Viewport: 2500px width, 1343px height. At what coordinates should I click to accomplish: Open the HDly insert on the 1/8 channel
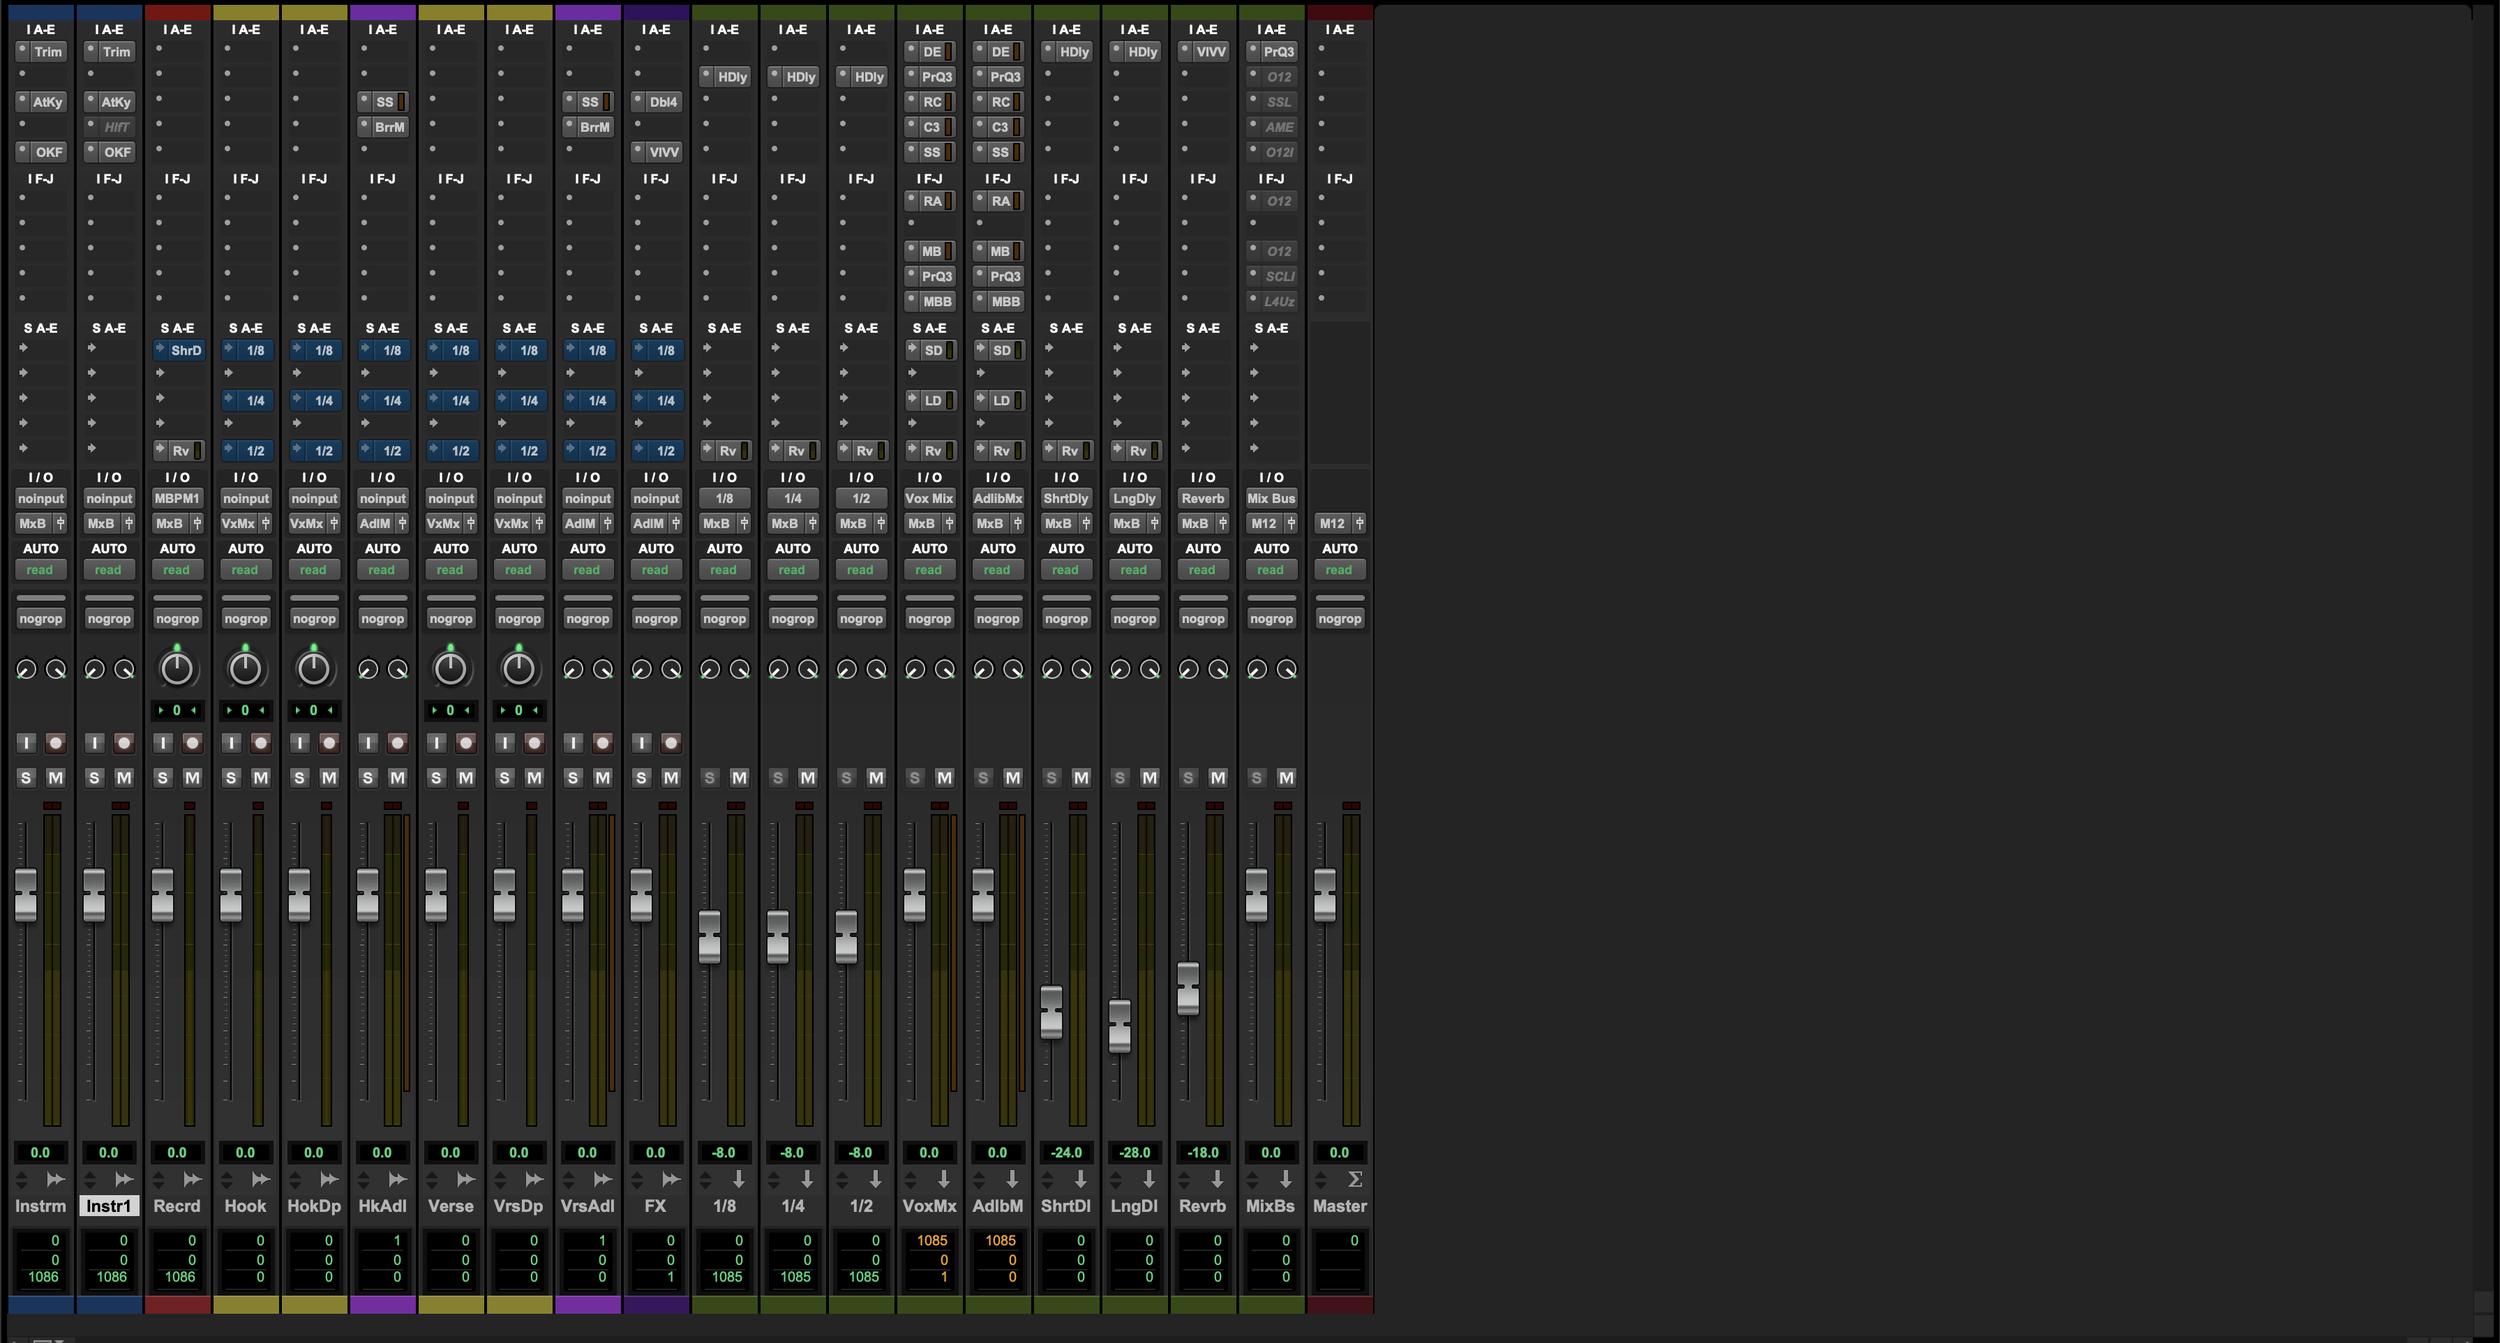coord(731,76)
